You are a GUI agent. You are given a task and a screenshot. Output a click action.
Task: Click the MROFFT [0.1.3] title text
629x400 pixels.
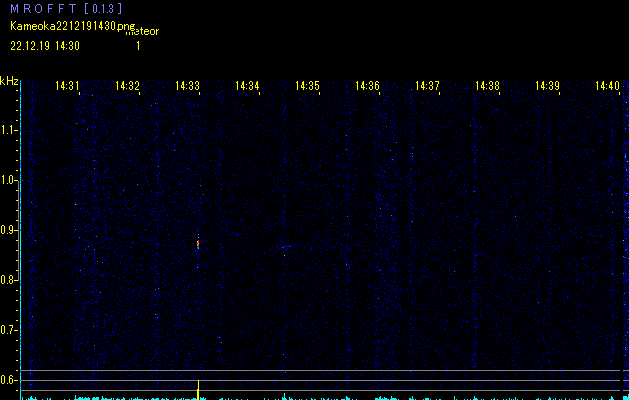[66, 9]
